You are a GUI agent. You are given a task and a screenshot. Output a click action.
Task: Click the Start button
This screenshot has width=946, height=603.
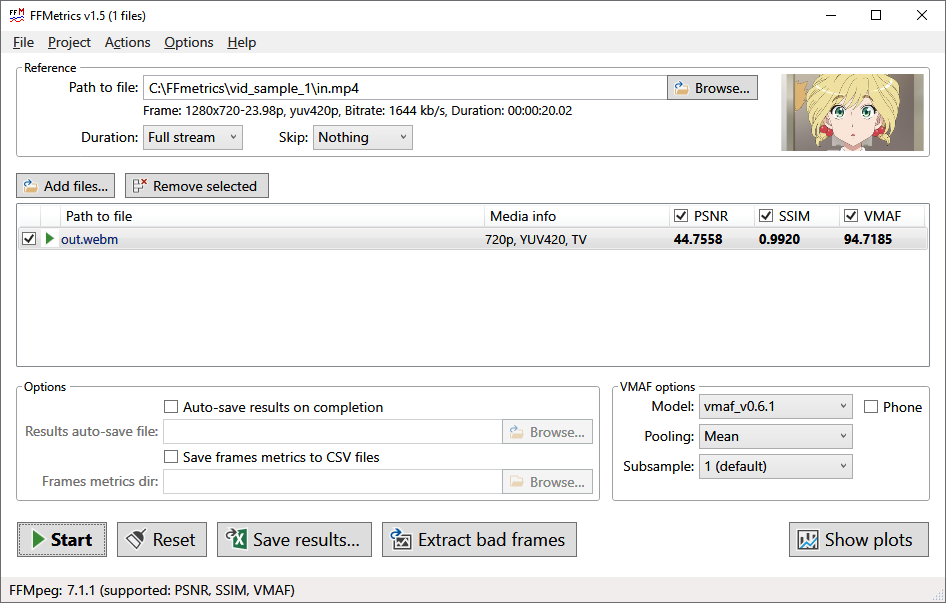click(x=62, y=540)
